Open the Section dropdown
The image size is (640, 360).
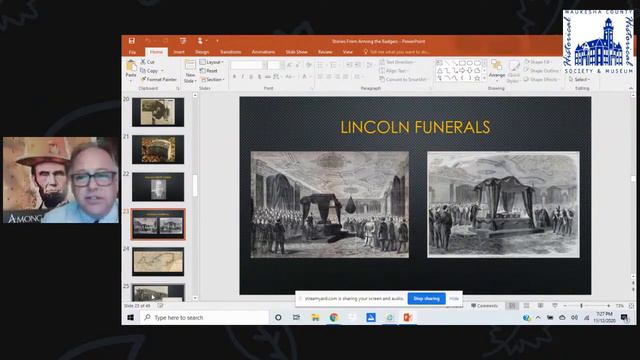[212, 79]
